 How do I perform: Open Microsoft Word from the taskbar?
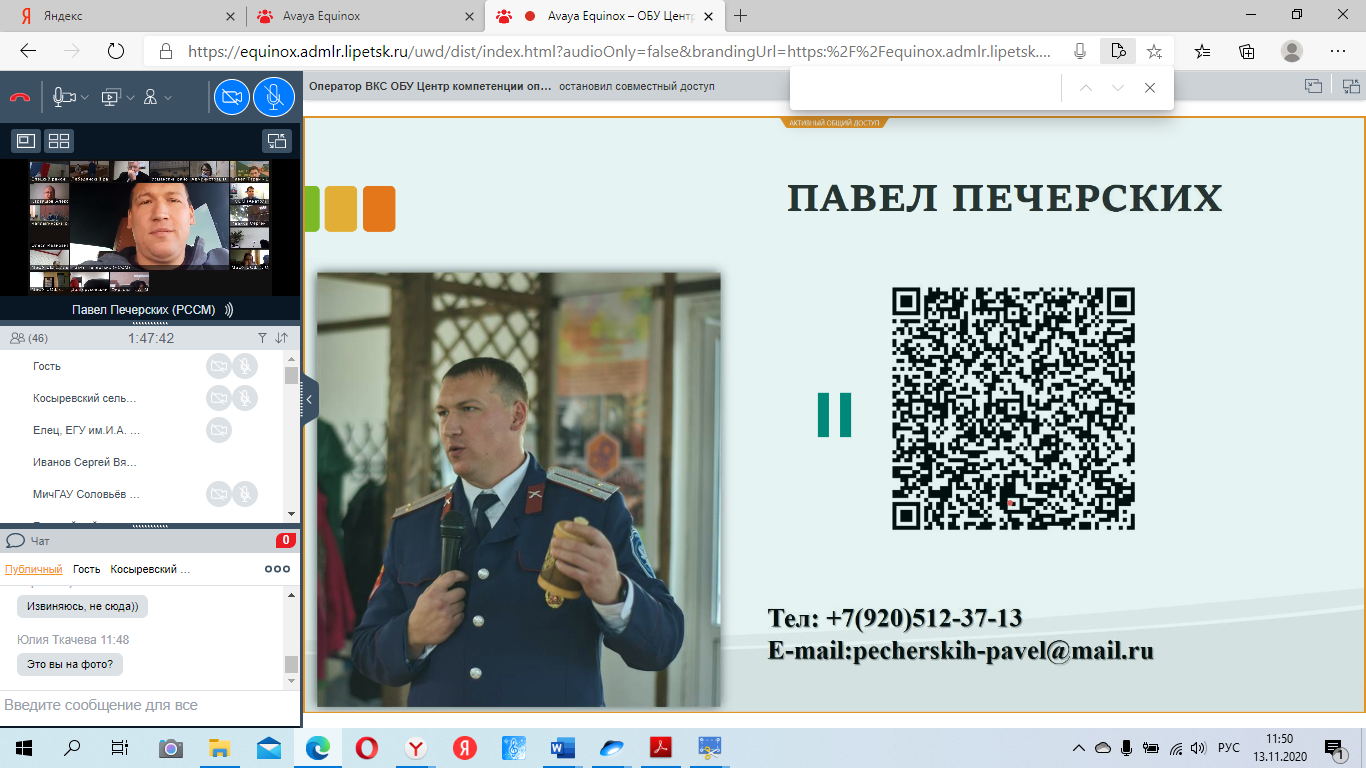[x=560, y=748]
